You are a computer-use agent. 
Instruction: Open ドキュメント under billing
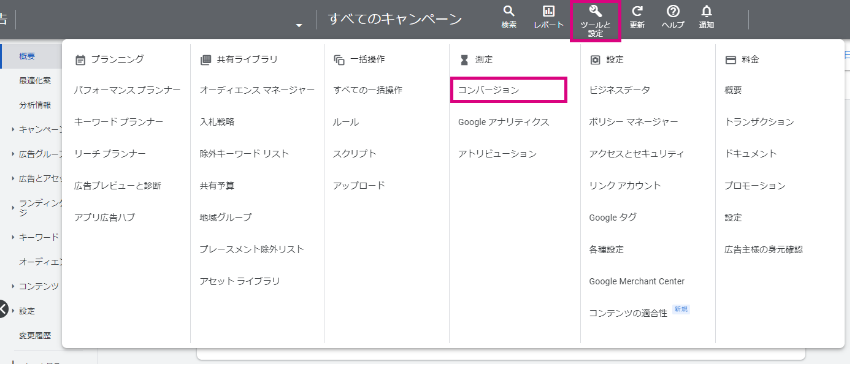coord(751,154)
